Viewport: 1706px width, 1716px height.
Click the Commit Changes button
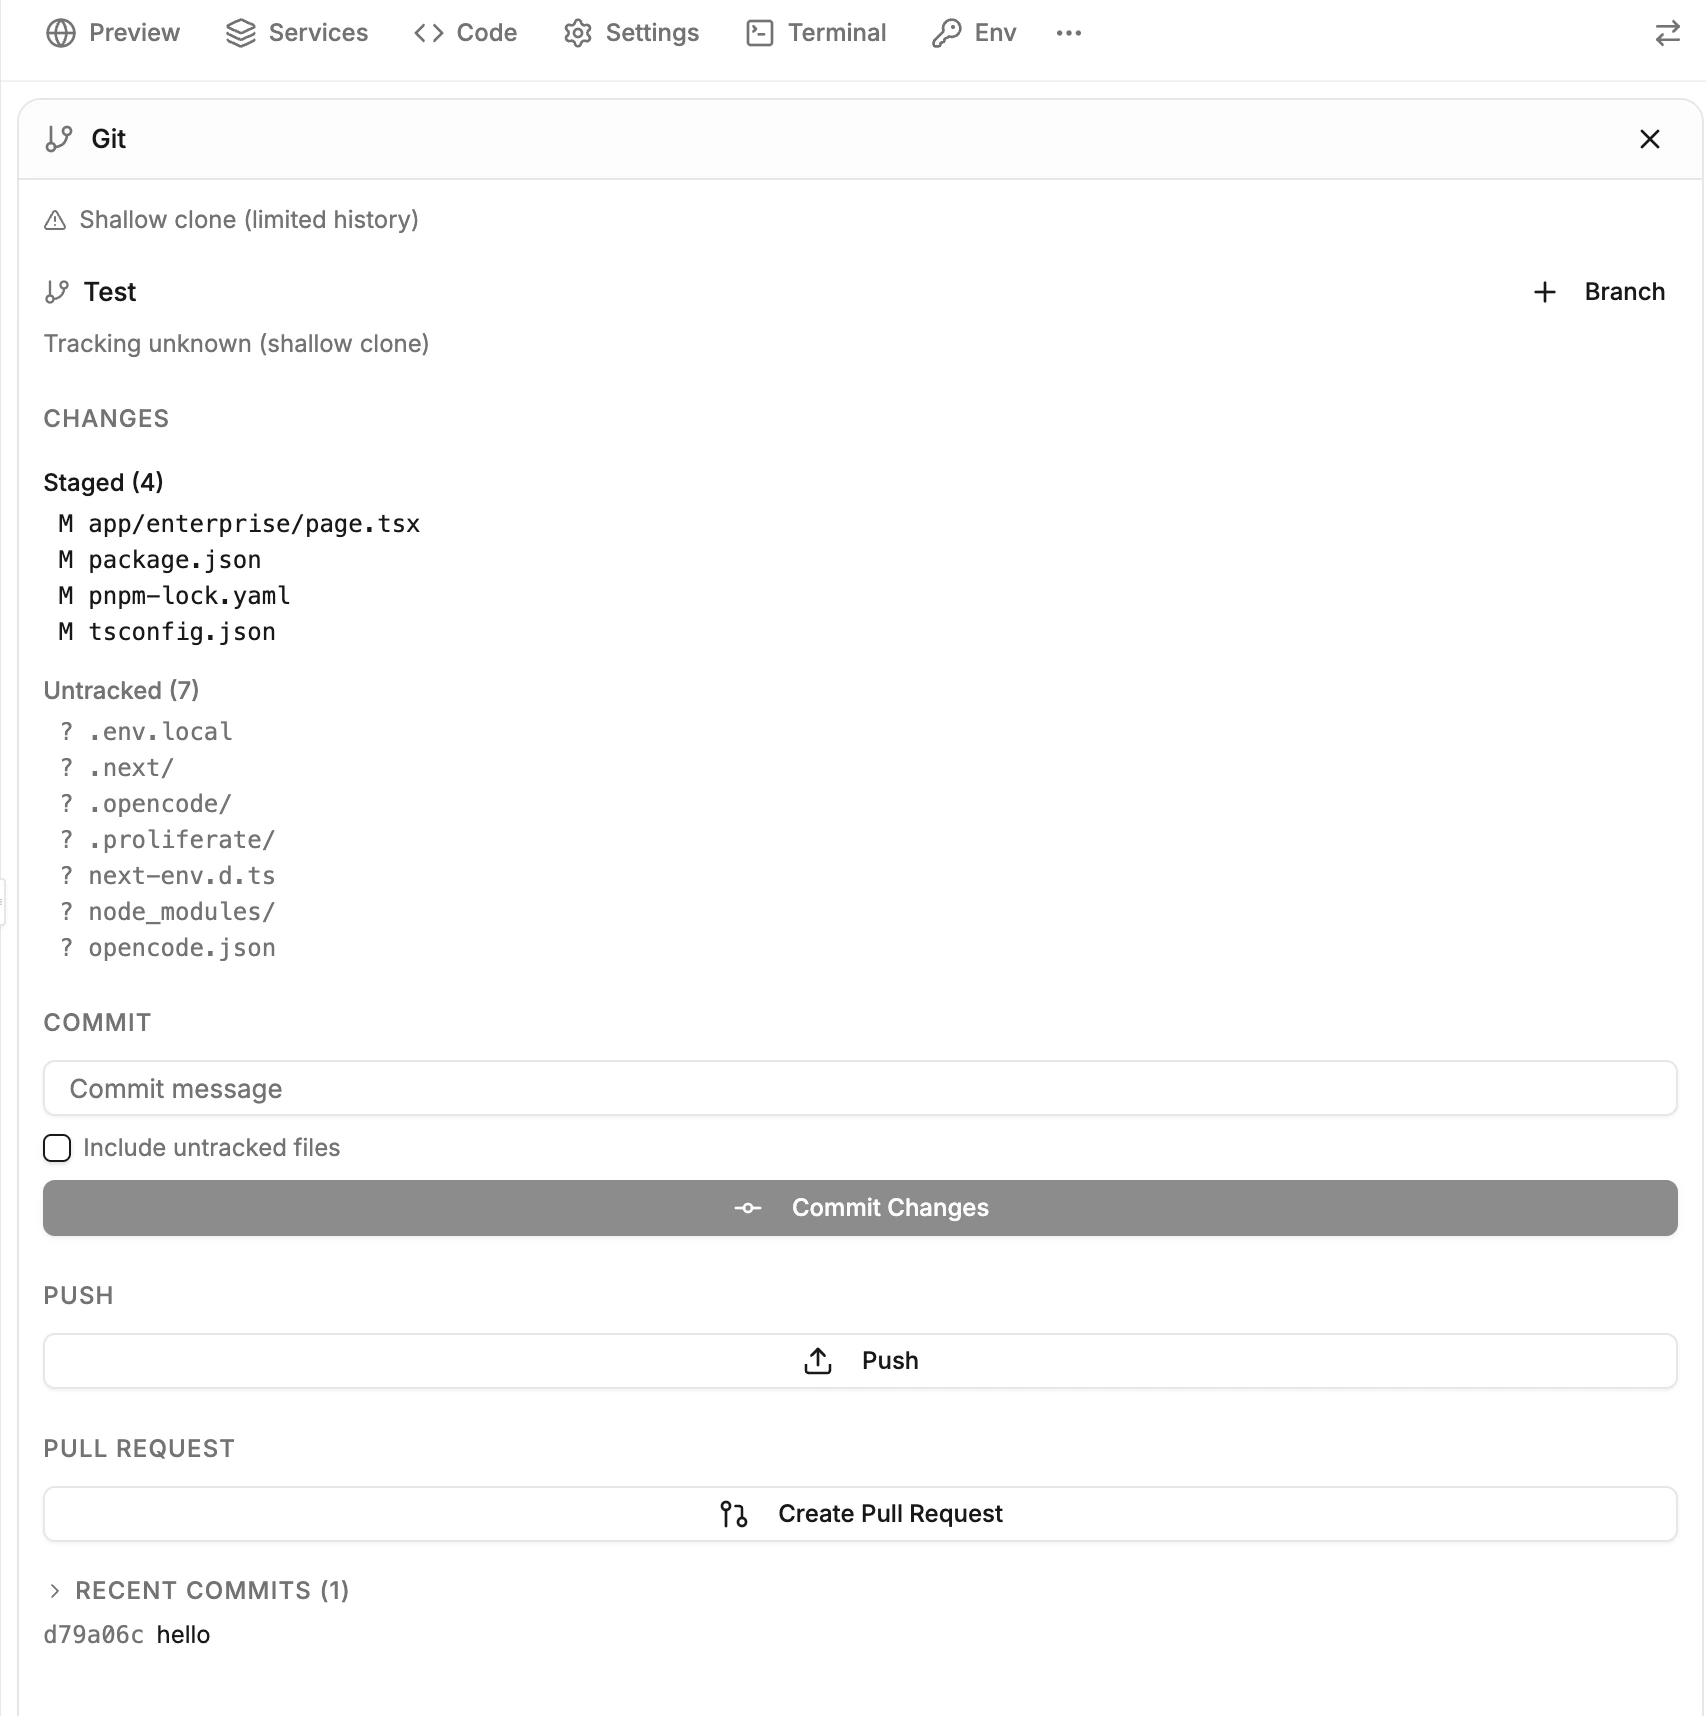tap(860, 1207)
